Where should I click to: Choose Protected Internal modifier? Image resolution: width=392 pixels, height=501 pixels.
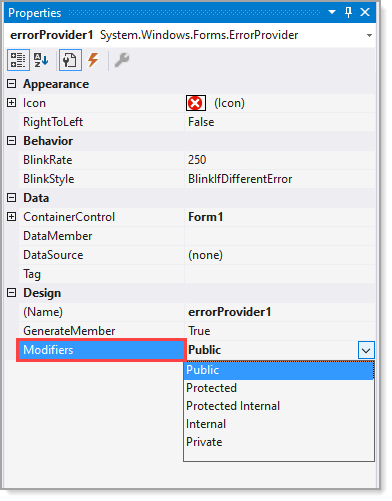[279, 406]
